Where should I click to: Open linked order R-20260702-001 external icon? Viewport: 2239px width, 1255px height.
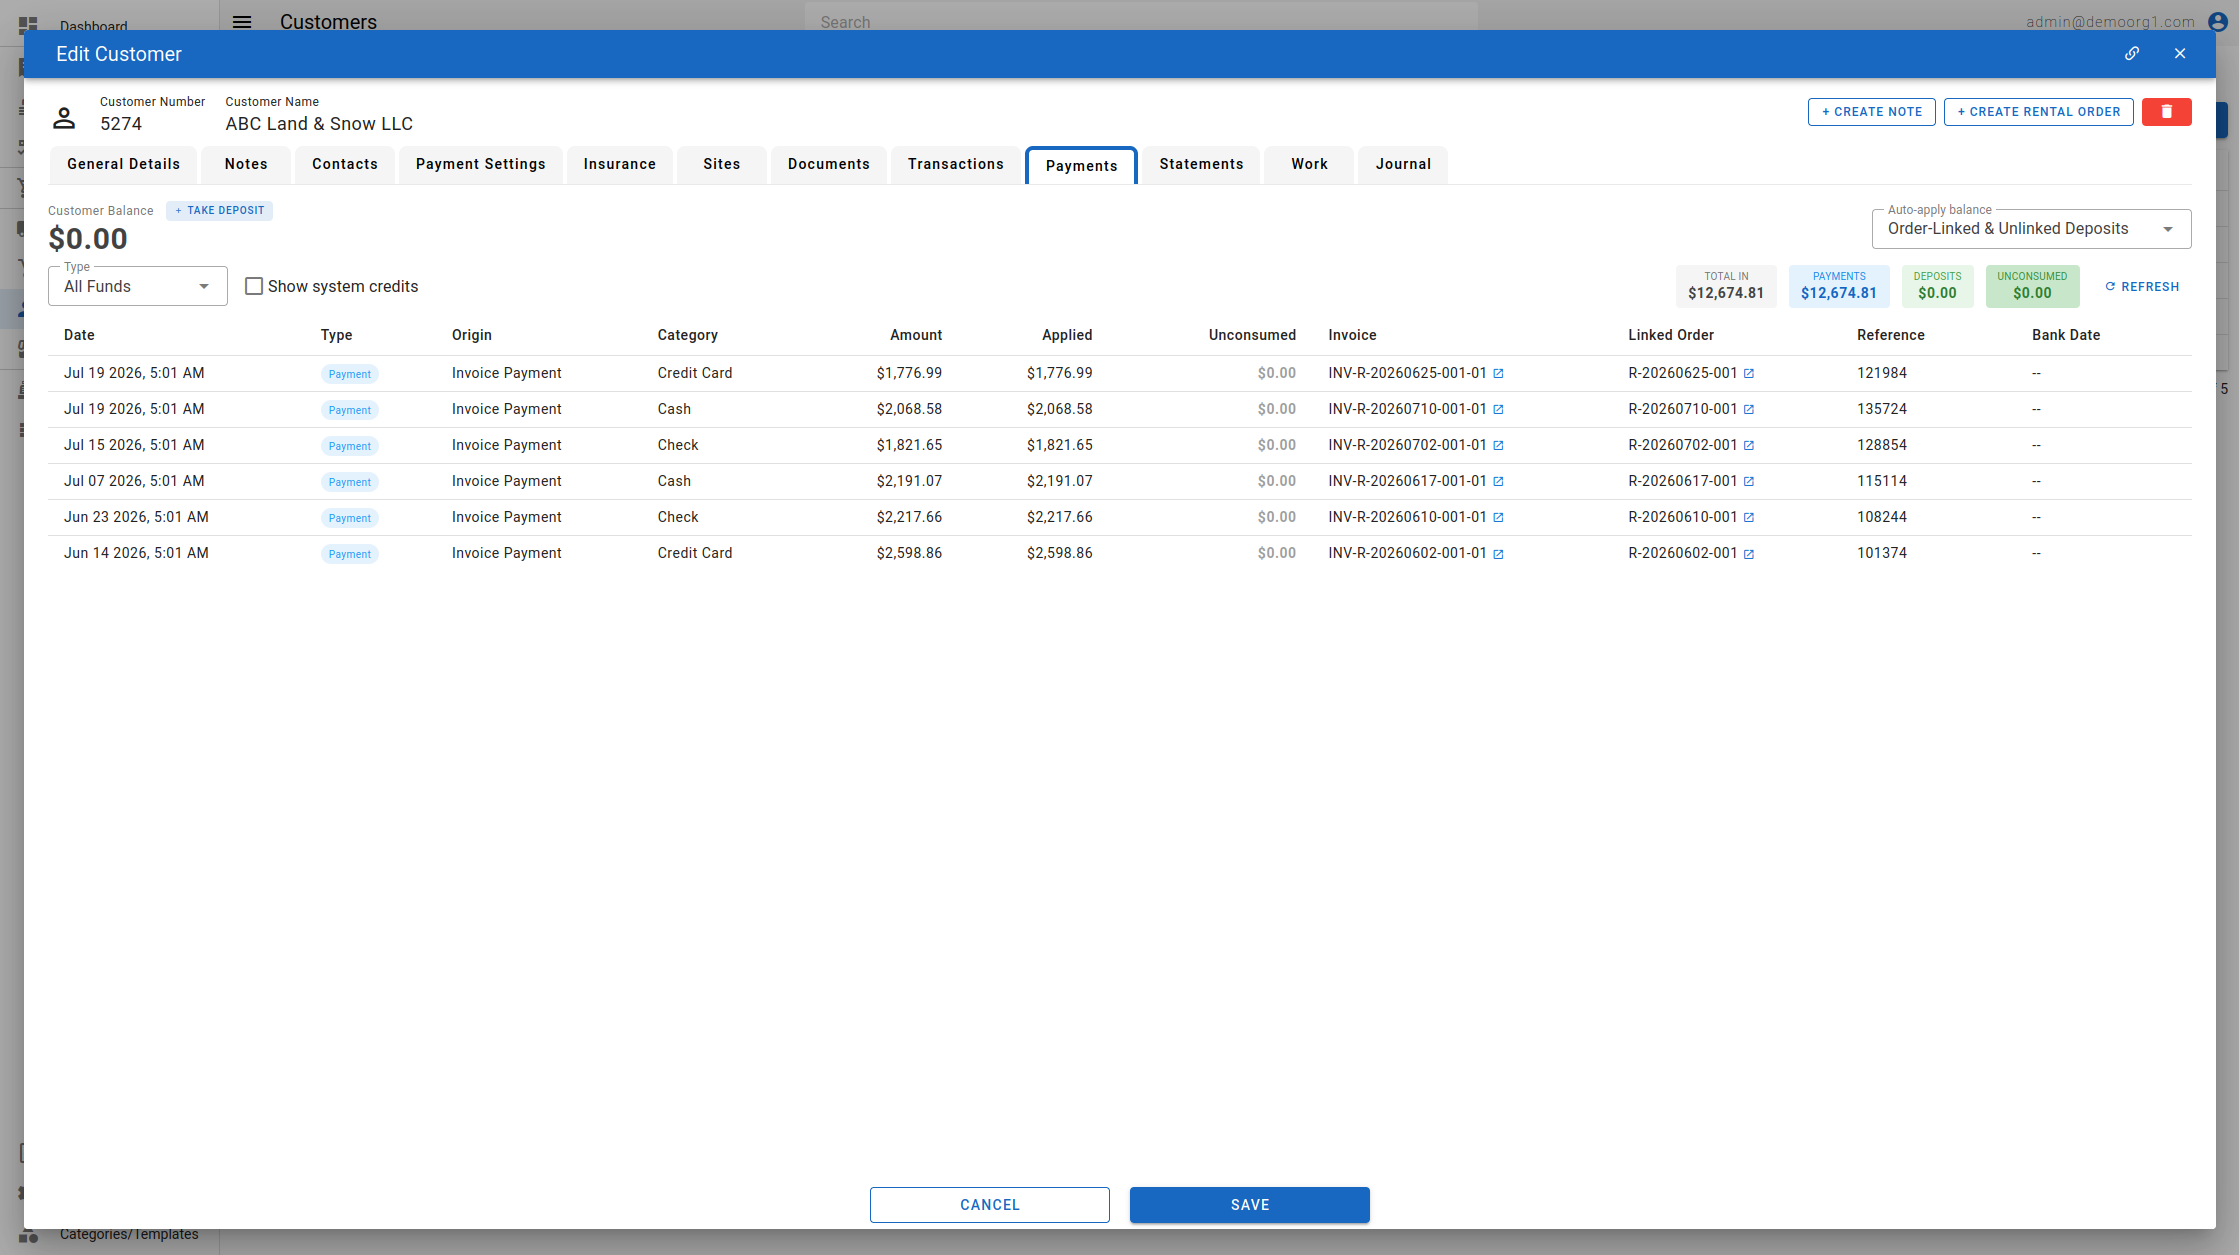pos(1749,446)
